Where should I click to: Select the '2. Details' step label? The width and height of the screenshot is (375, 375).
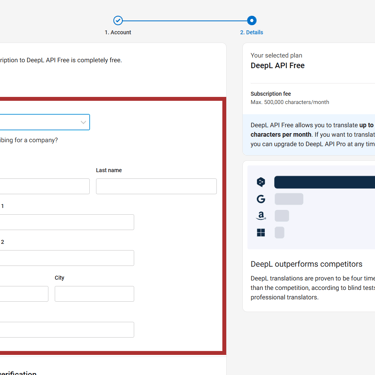[x=252, y=32]
